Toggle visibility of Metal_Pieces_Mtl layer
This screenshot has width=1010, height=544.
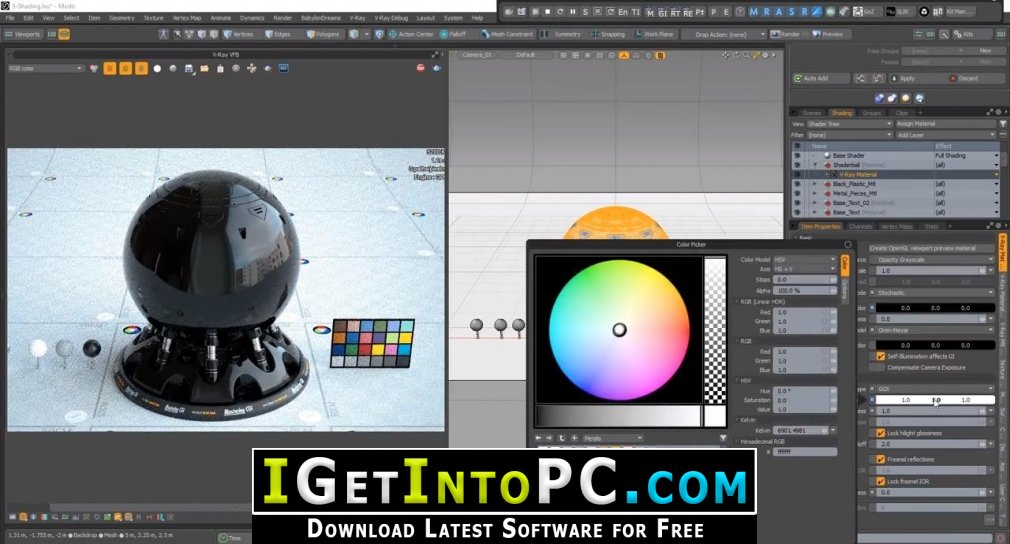[x=797, y=194]
